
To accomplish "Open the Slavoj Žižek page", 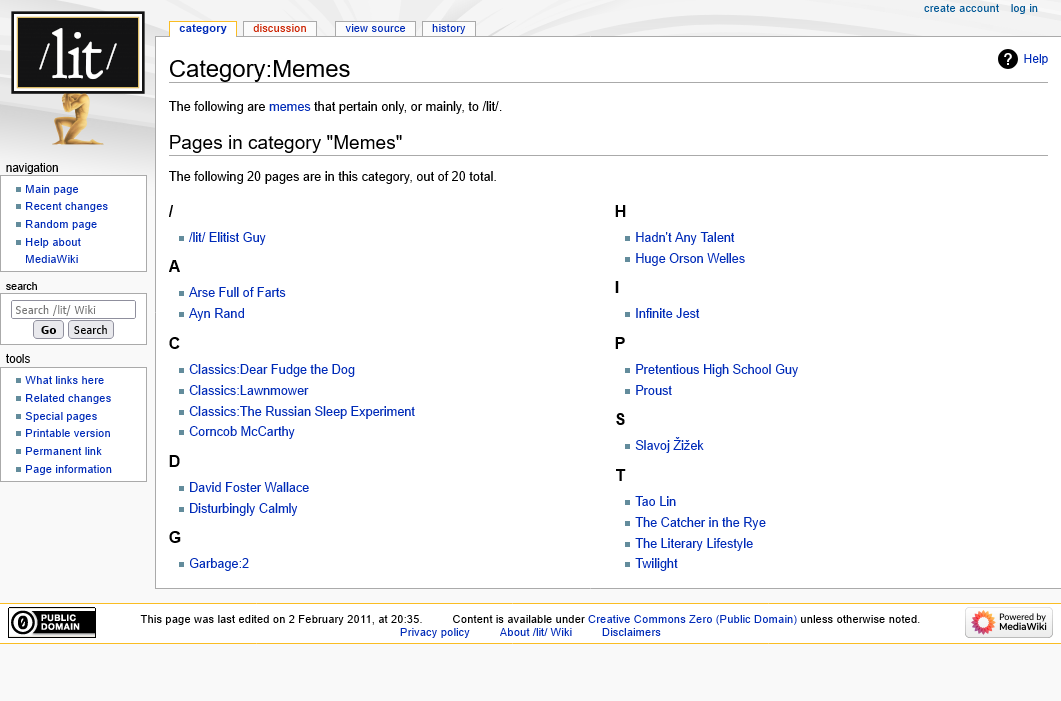I will pos(669,445).
